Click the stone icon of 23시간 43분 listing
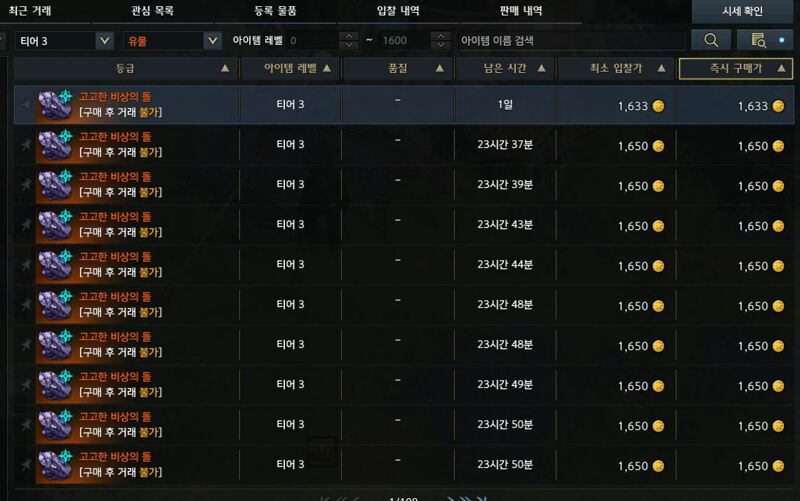The image size is (800, 501). click(56, 224)
